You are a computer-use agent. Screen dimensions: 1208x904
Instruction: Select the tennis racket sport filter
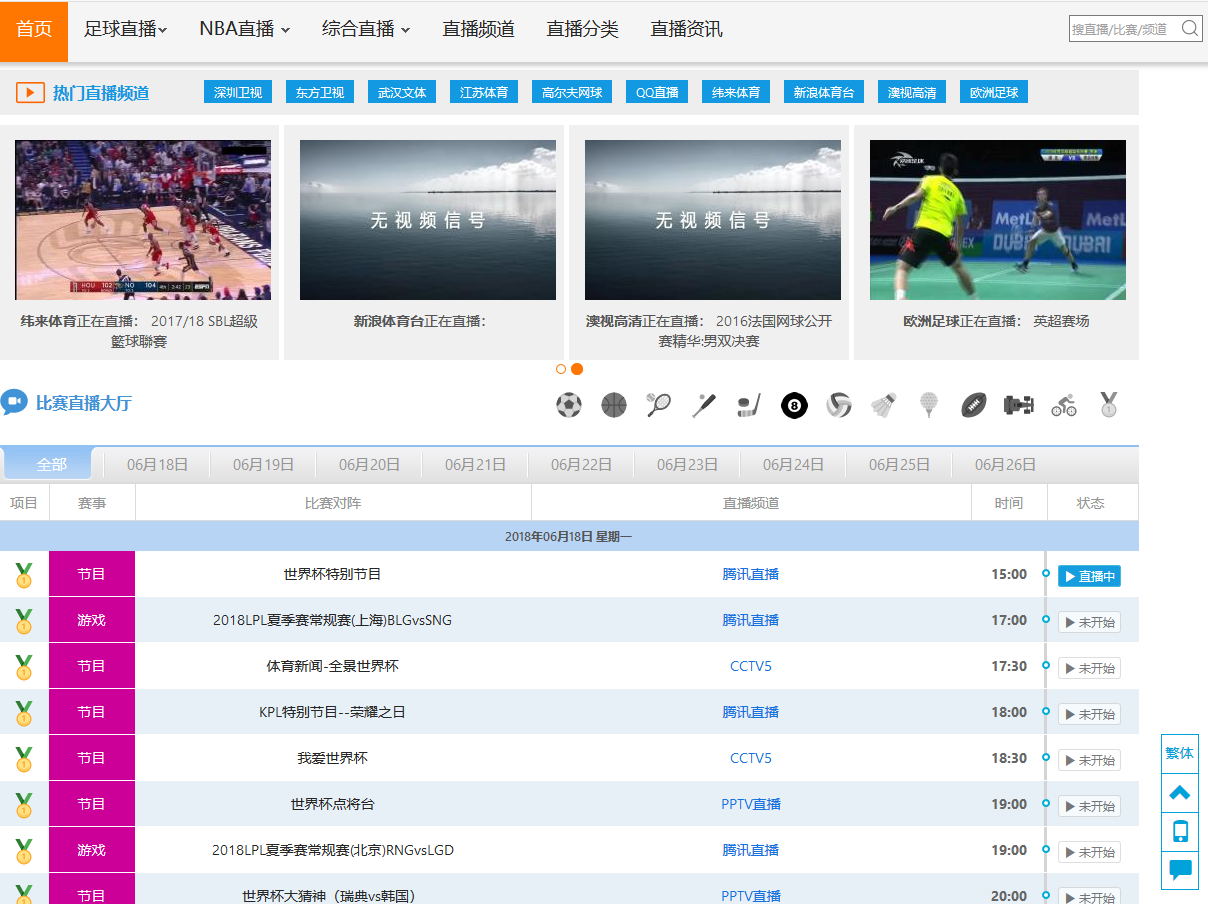point(659,405)
